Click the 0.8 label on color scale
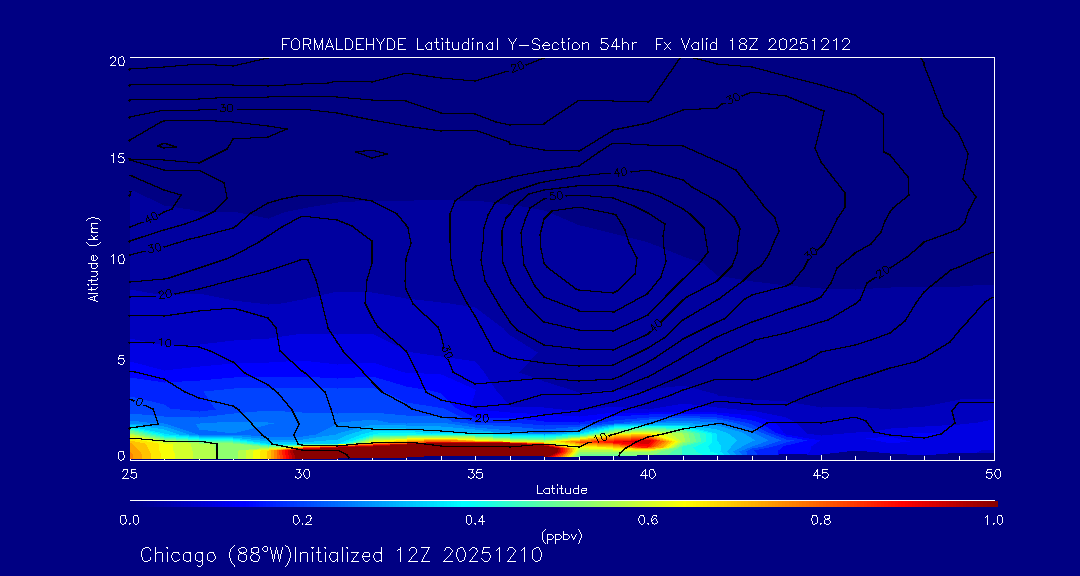1080x576 pixels. (821, 520)
